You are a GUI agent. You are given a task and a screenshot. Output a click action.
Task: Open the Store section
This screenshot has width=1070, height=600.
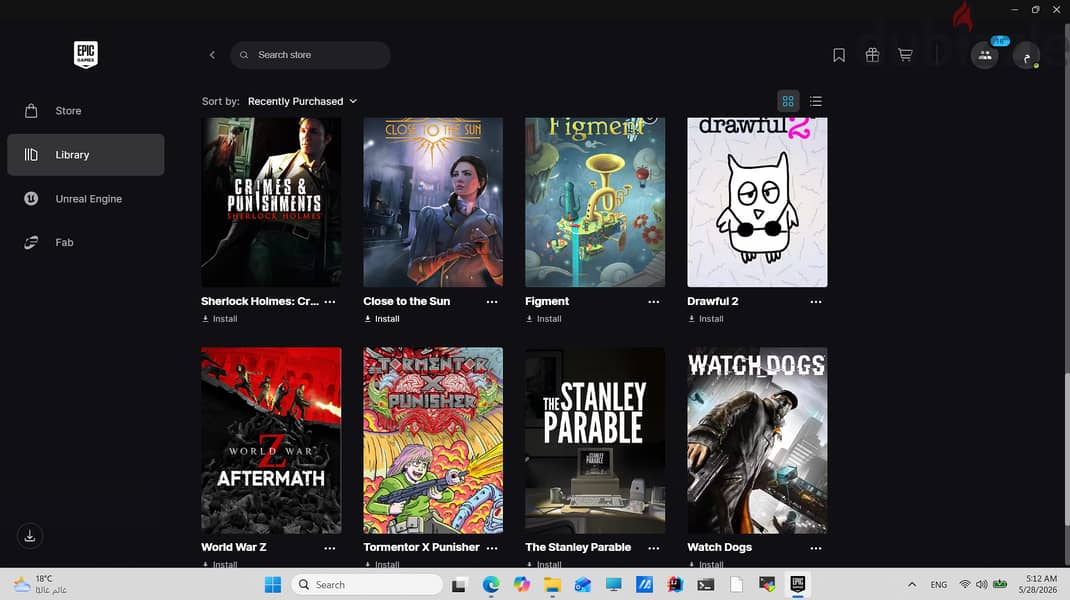(86, 111)
